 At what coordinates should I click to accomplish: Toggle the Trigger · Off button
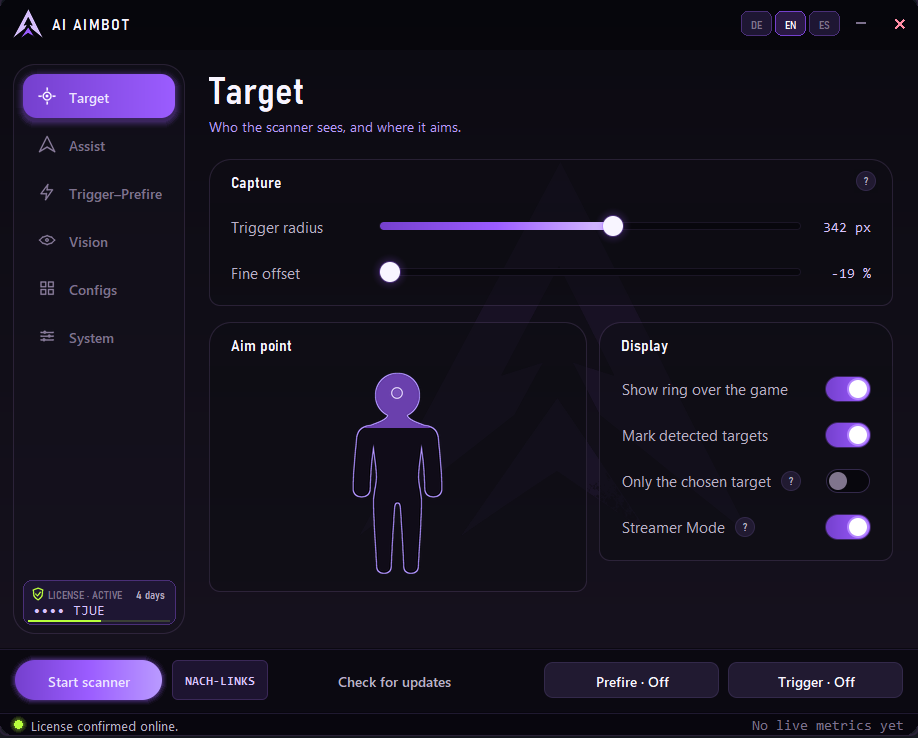click(815, 681)
